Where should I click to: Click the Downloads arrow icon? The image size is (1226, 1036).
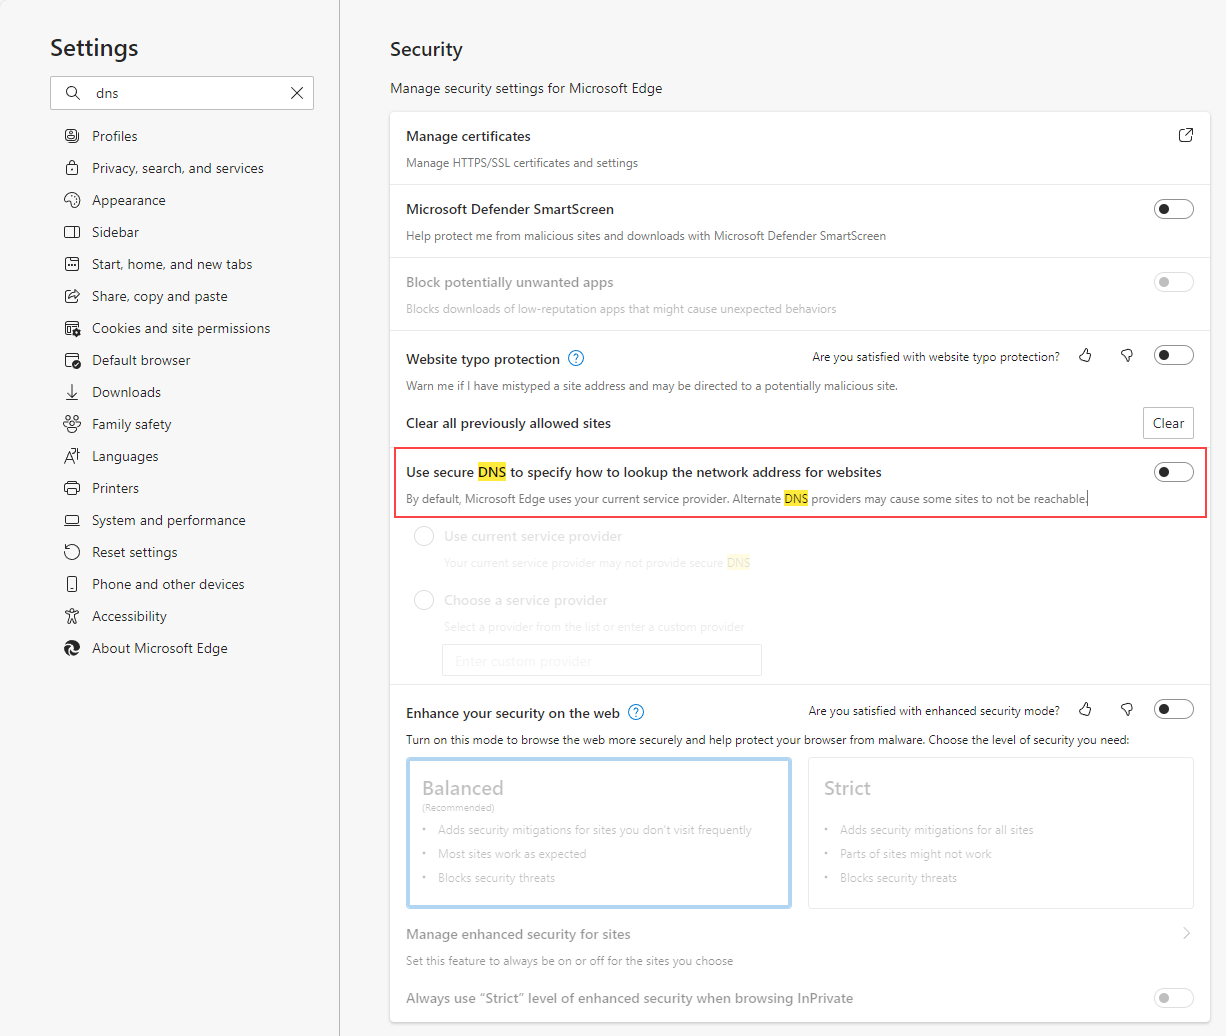72,392
